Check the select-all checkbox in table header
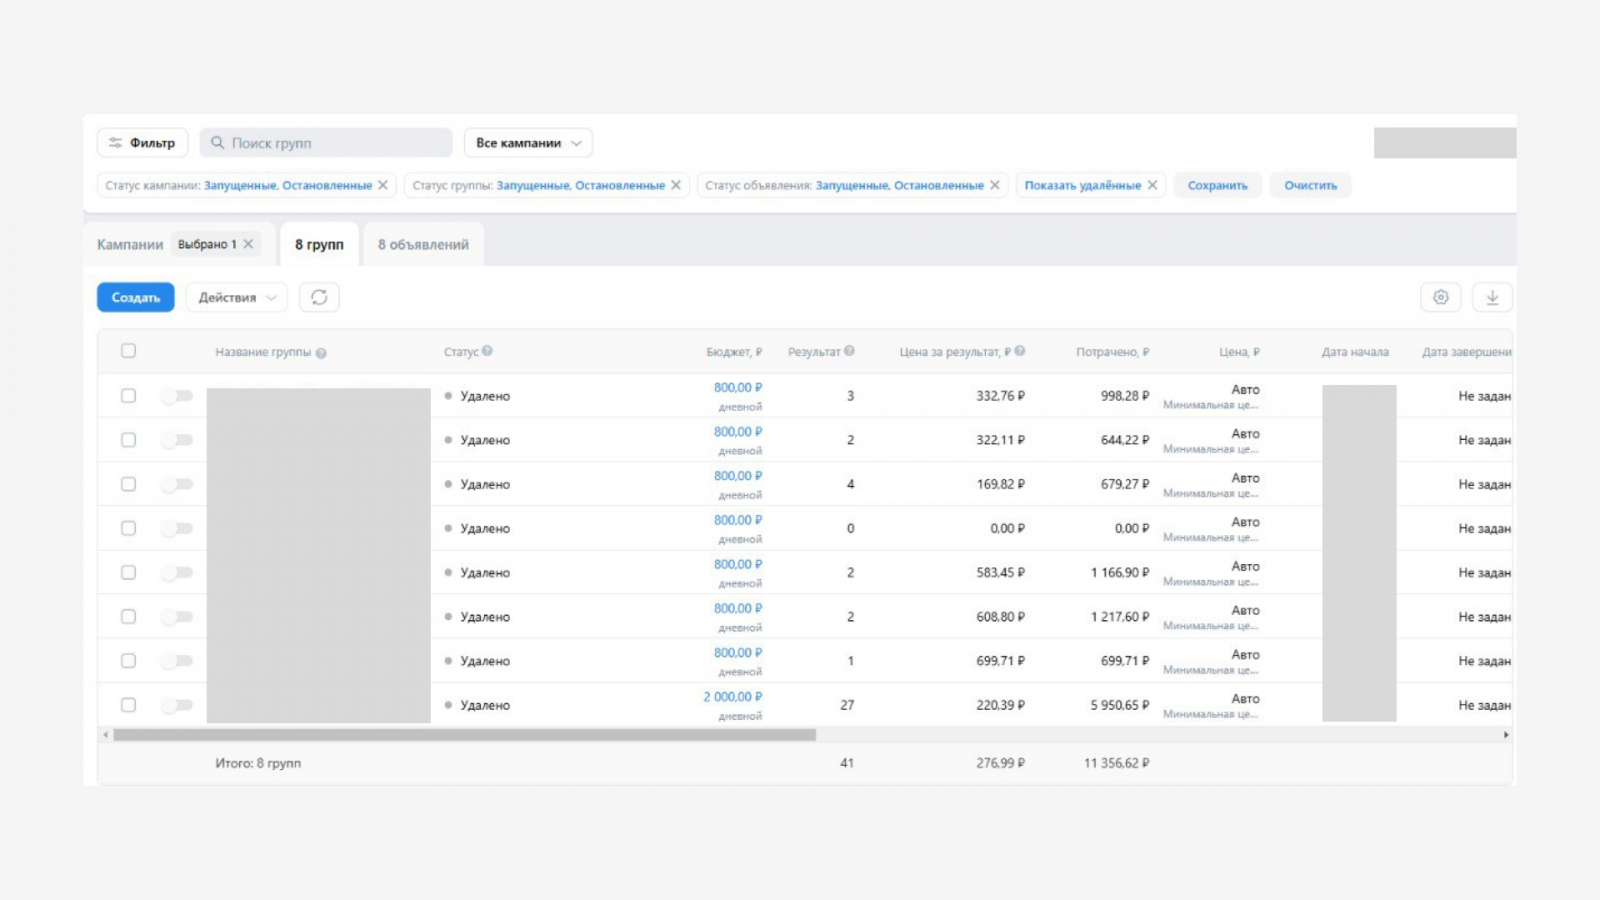This screenshot has height=900, width=1600. (x=128, y=351)
